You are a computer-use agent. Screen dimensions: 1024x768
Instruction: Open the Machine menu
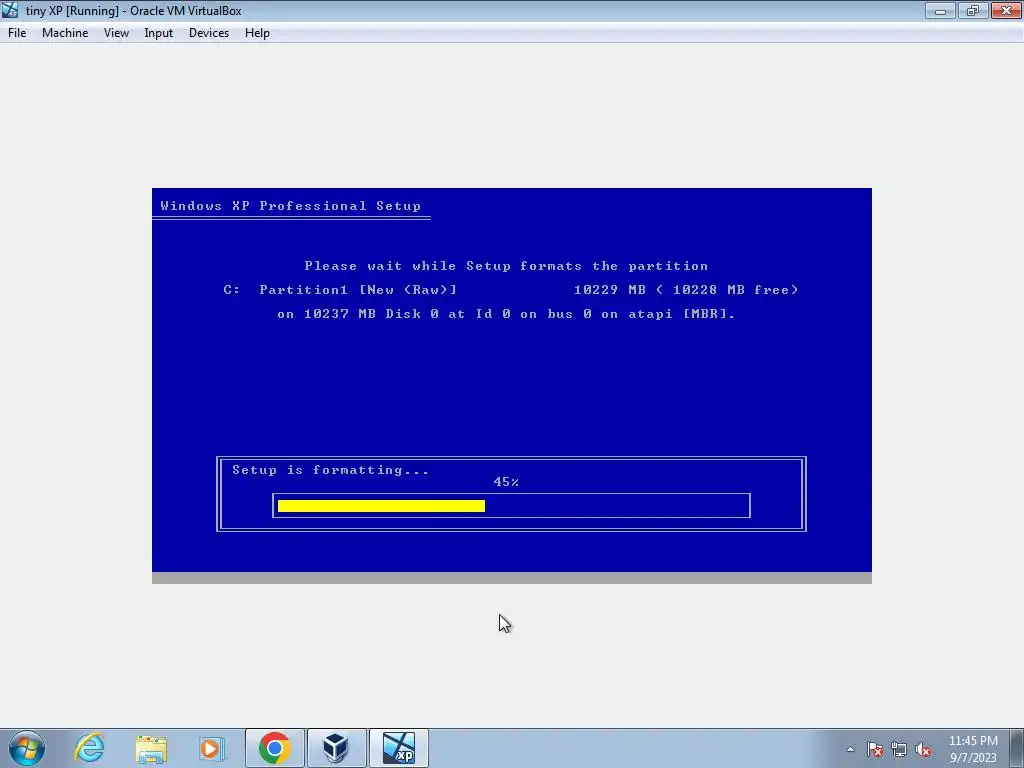point(65,33)
